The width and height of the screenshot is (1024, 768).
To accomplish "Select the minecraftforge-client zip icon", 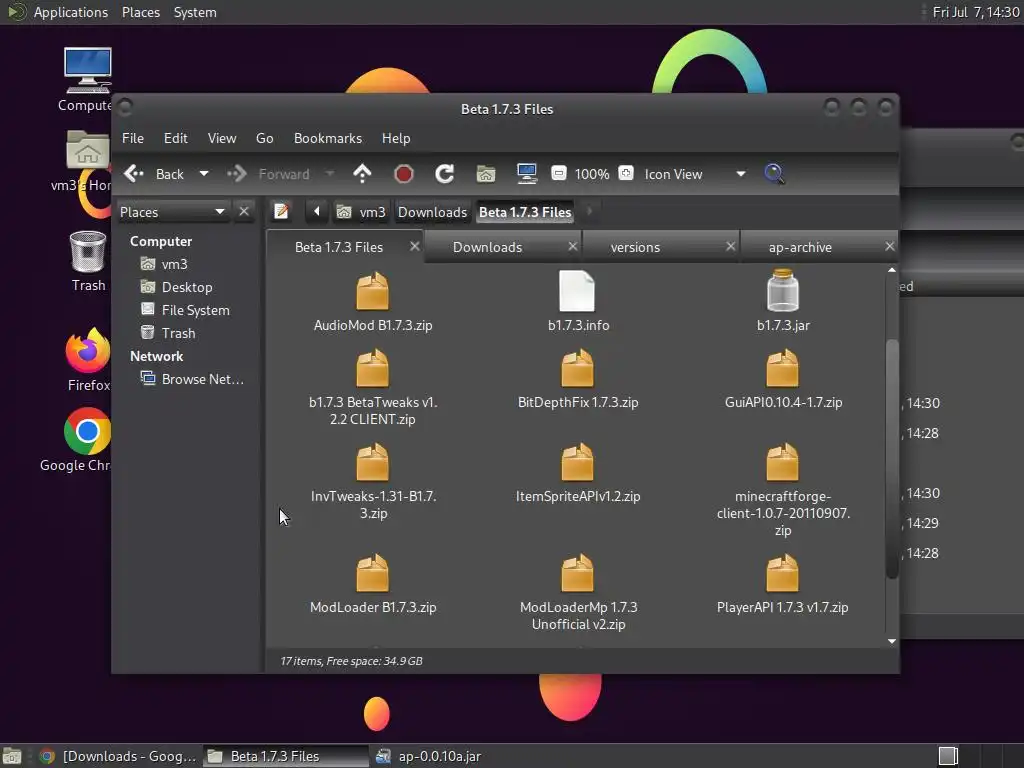I will (x=782, y=462).
